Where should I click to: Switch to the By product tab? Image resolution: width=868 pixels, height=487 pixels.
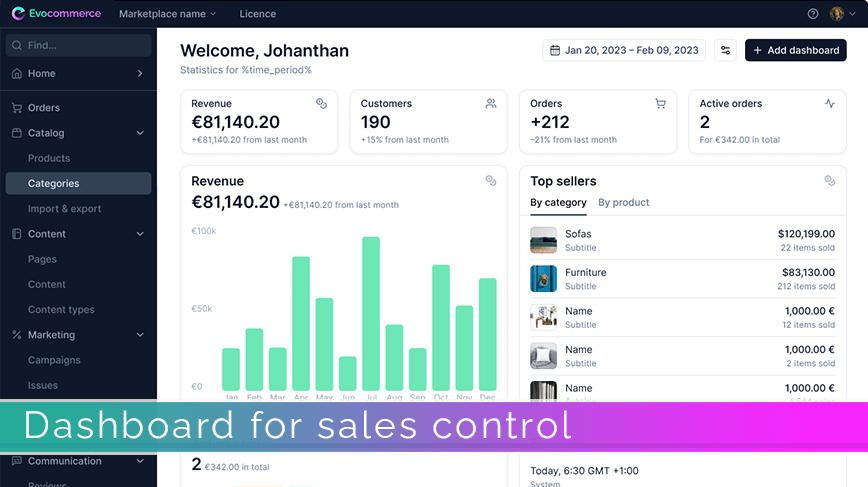click(623, 203)
